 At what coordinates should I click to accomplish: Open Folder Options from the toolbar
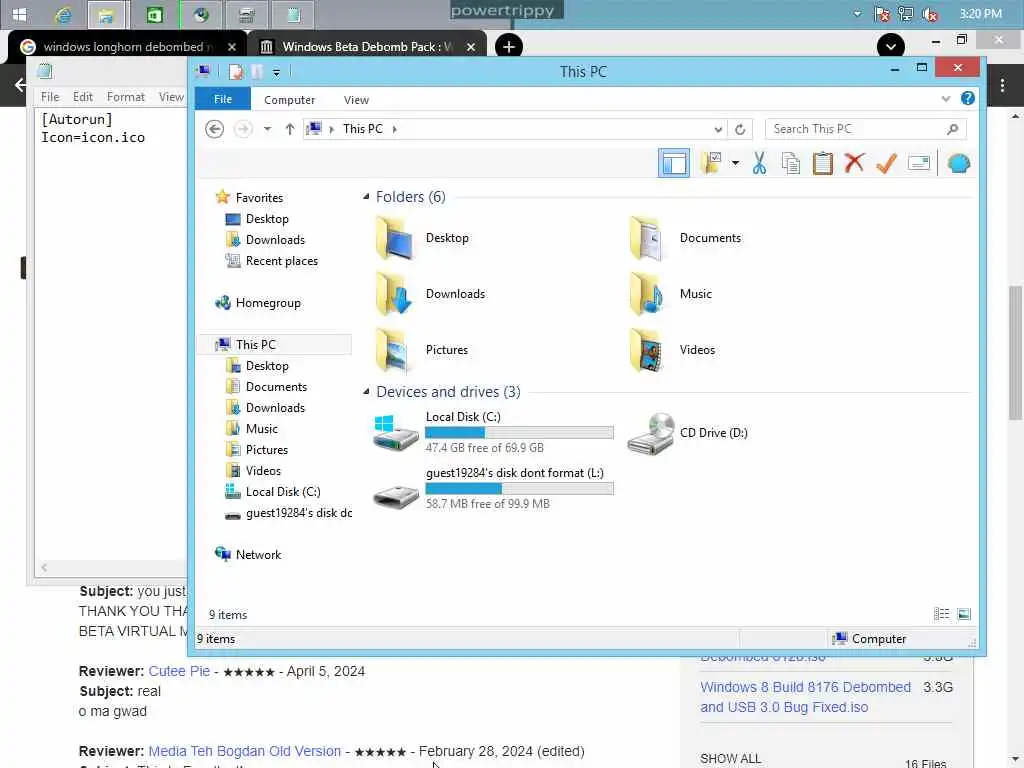pyautogui.click(x=711, y=163)
